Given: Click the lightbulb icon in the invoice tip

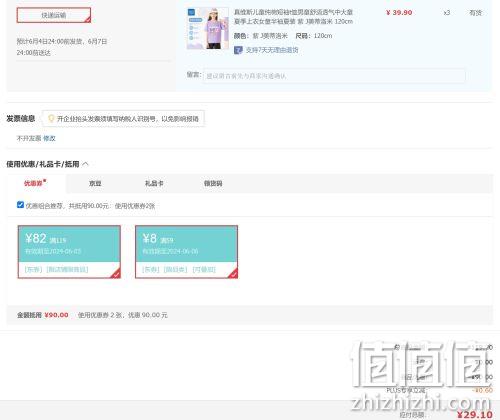Looking at the screenshot, I should pyautogui.click(x=51, y=119).
